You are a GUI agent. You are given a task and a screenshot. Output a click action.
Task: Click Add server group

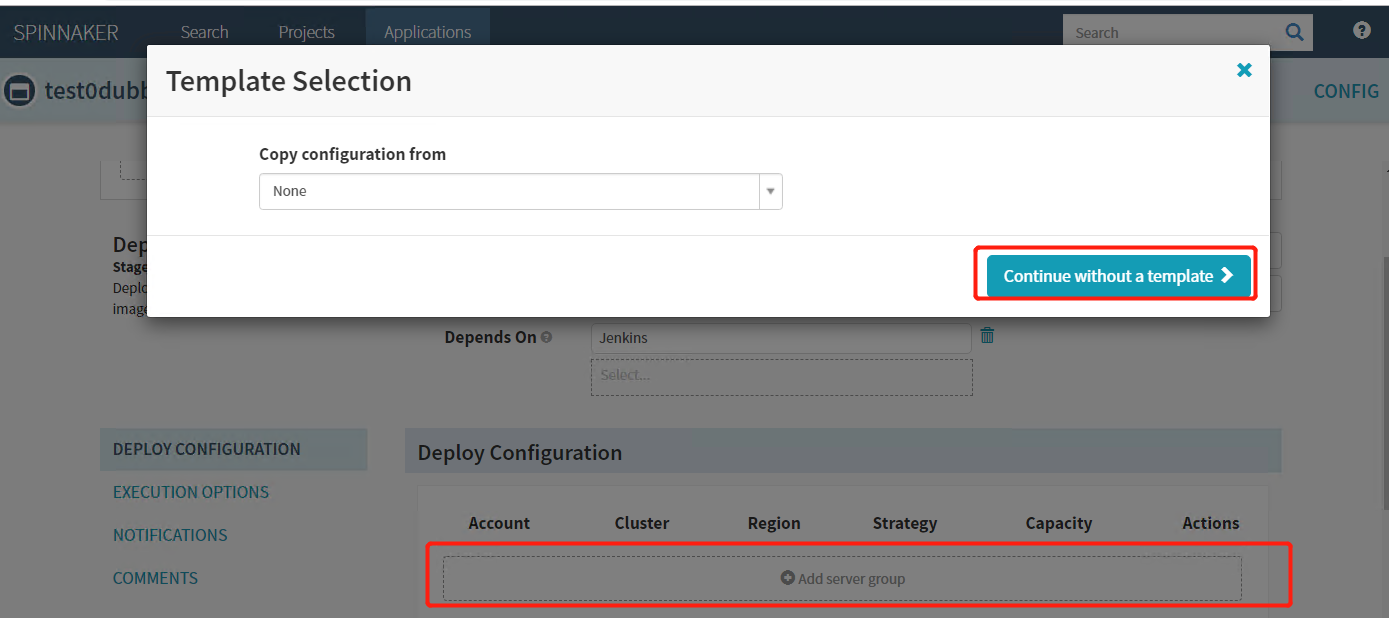[x=842, y=578]
